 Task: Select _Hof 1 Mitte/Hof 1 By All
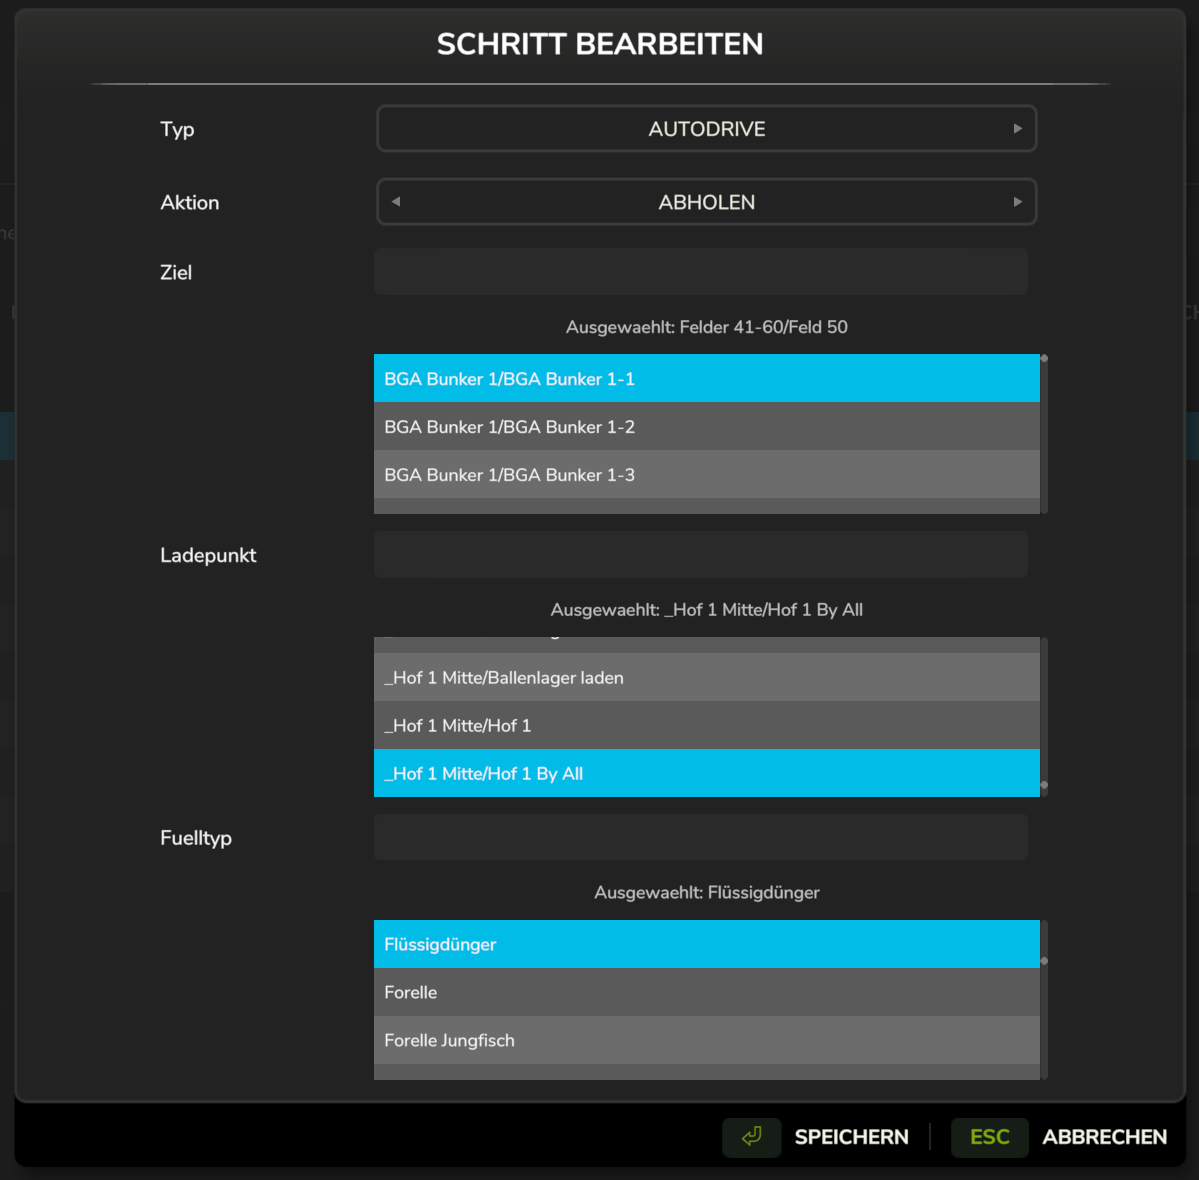[707, 773]
